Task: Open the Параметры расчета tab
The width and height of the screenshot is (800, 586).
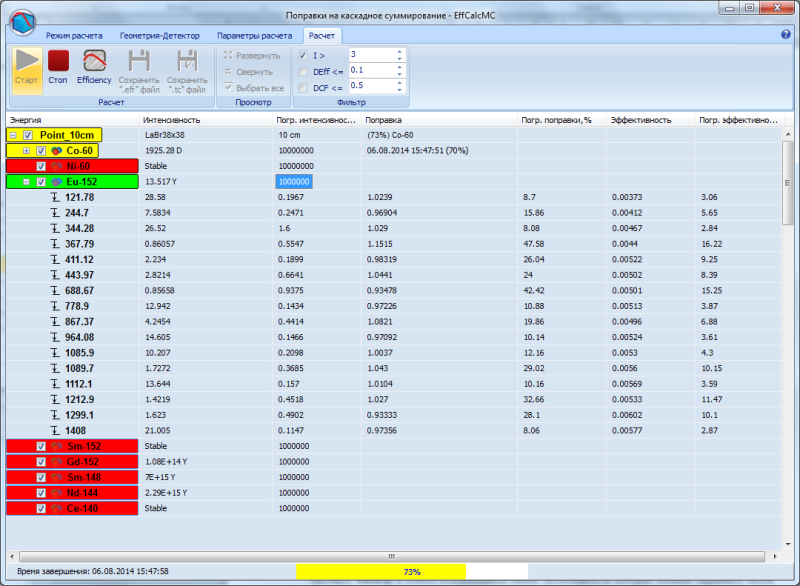Action: tap(256, 35)
